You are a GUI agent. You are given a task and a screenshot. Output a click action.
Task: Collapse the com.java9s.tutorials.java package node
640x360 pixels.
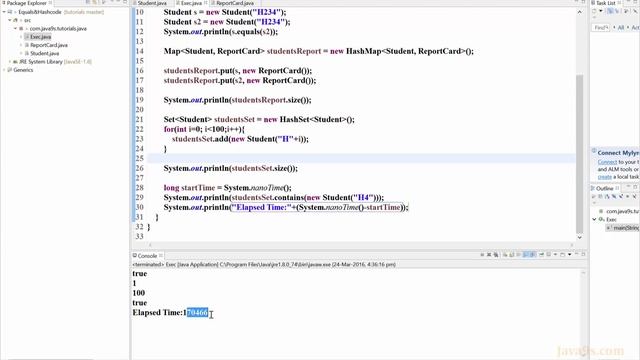[x=16, y=29]
